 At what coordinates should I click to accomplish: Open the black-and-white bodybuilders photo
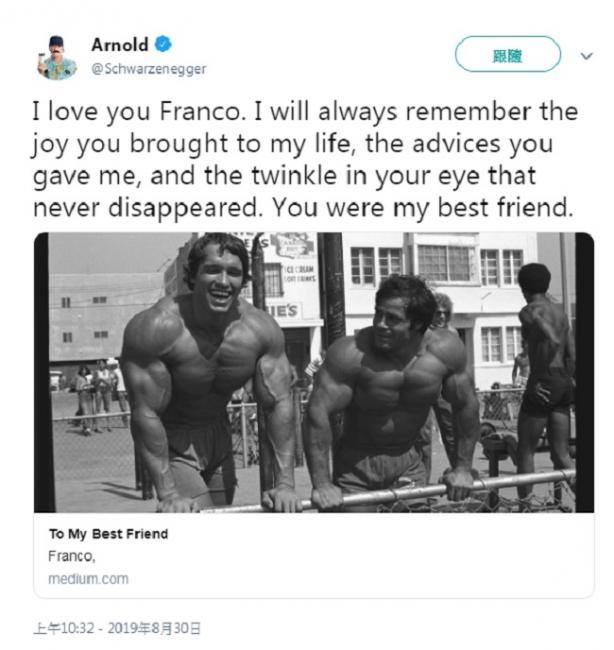(x=314, y=372)
